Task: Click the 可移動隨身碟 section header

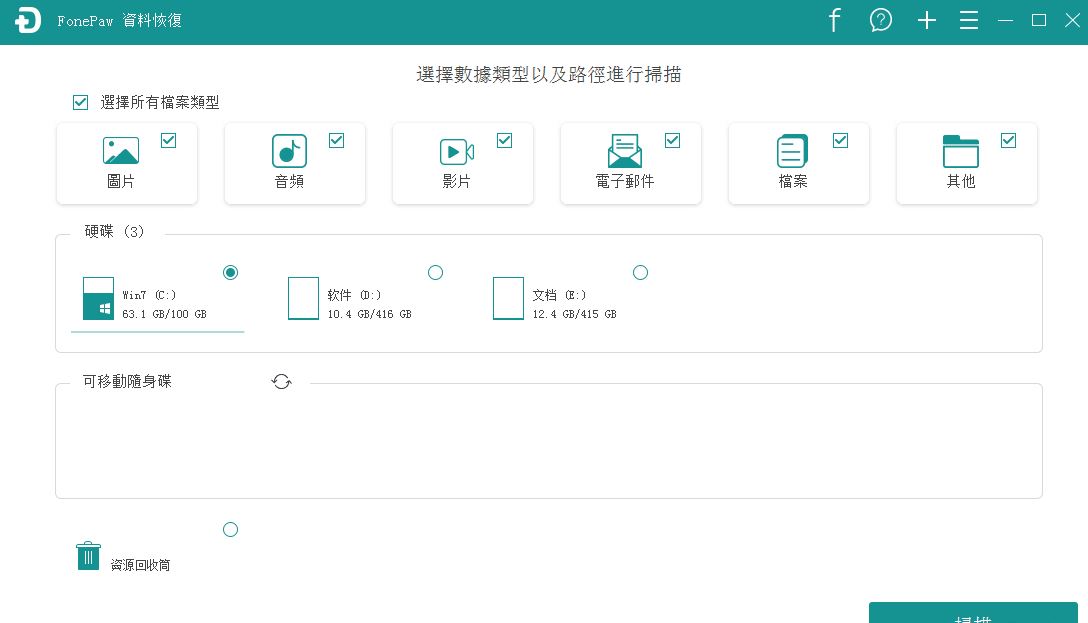Action: 127,381
